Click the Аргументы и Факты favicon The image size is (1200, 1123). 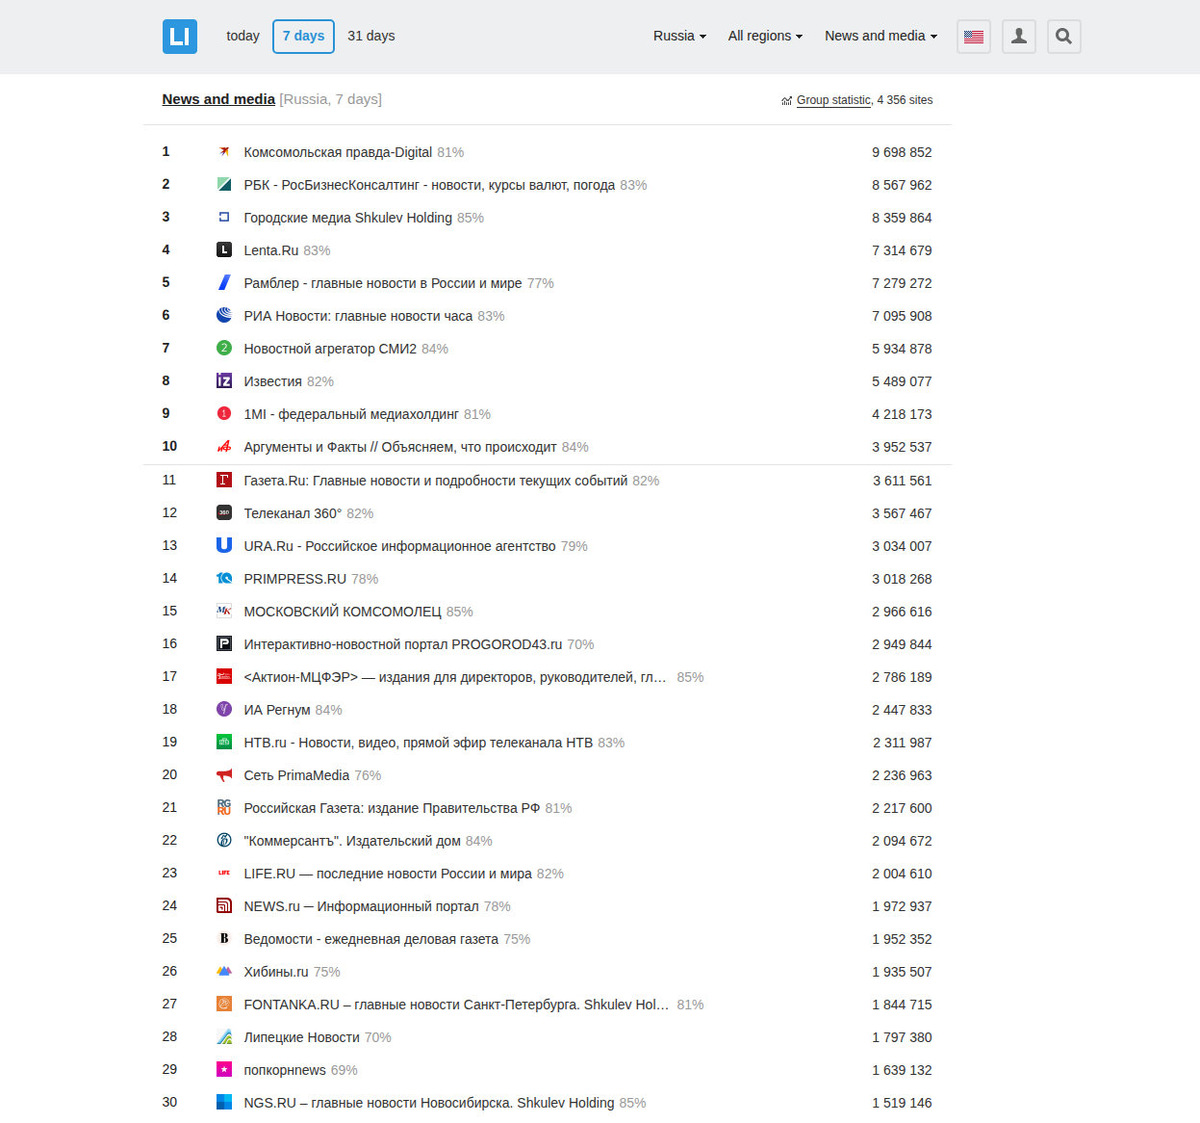(224, 447)
